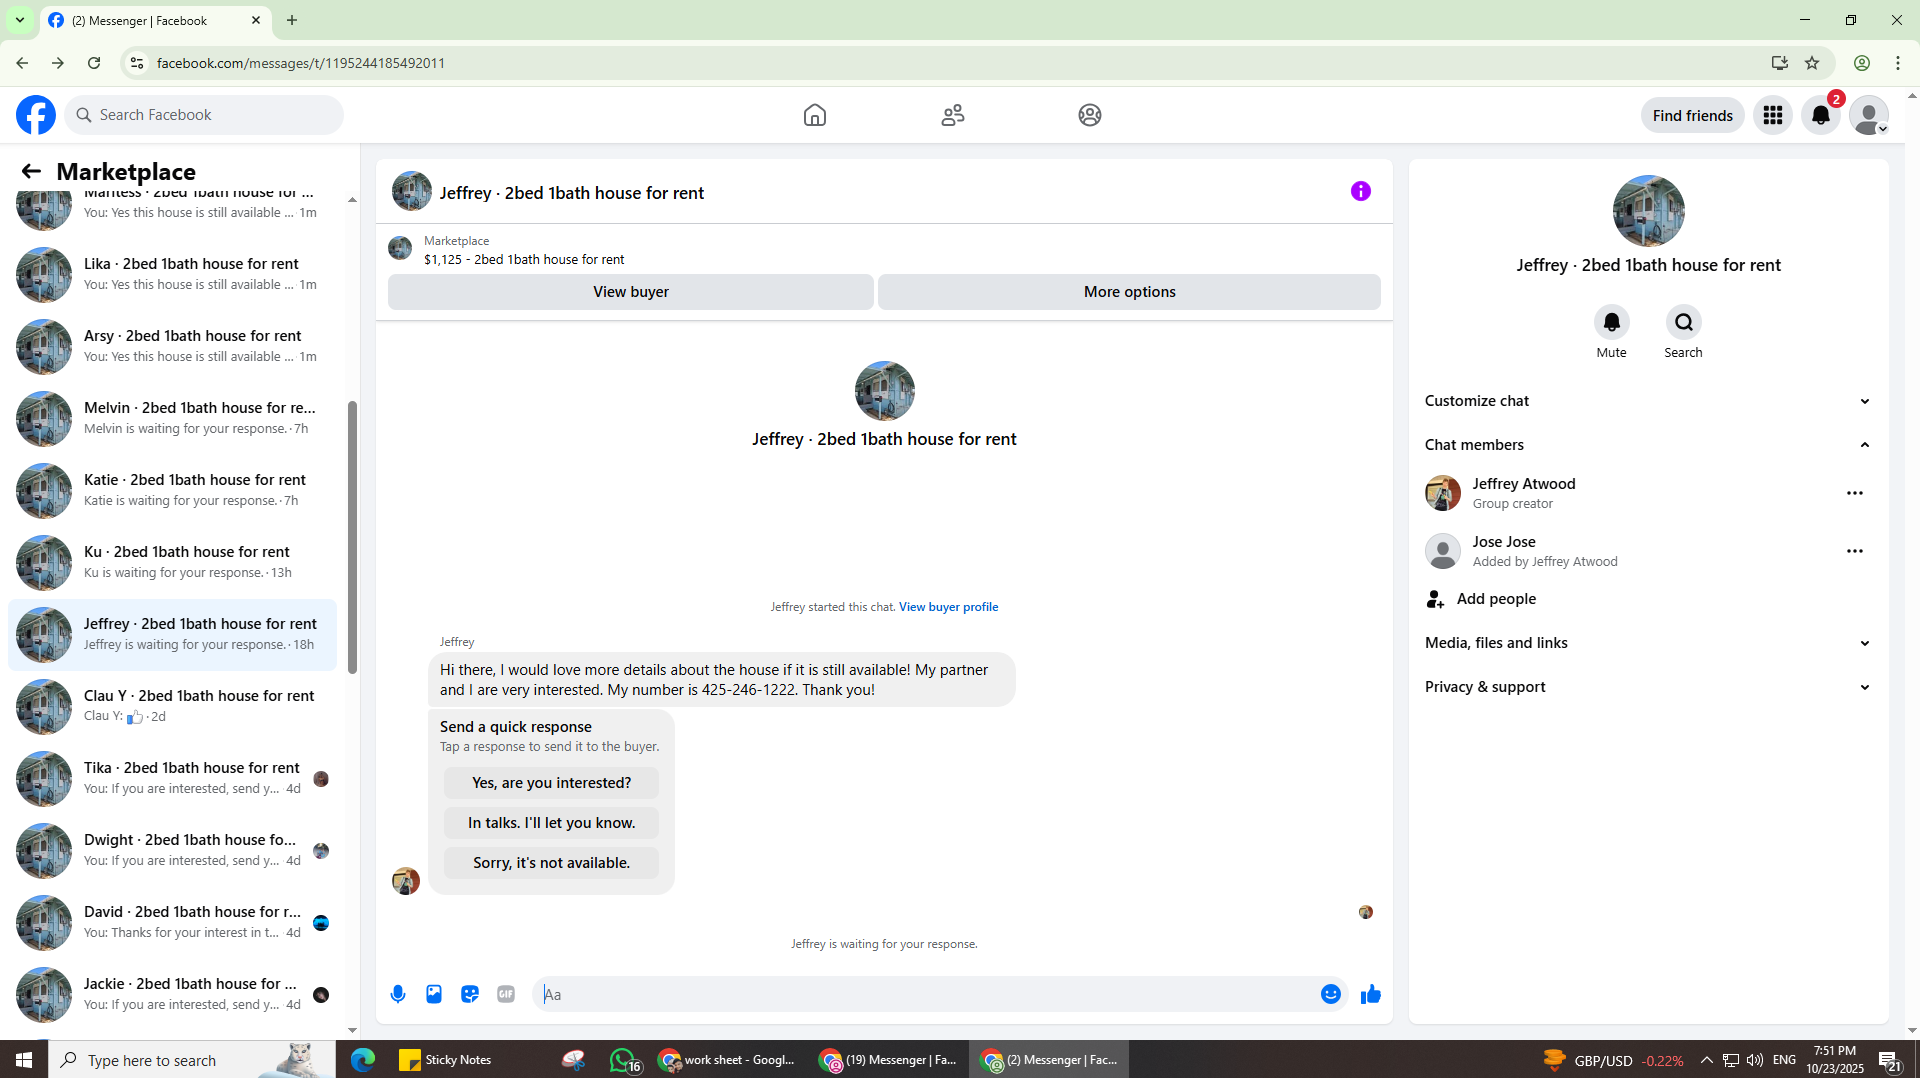Open Melvin house for rent conversation

pyautogui.click(x=172, y=418)
